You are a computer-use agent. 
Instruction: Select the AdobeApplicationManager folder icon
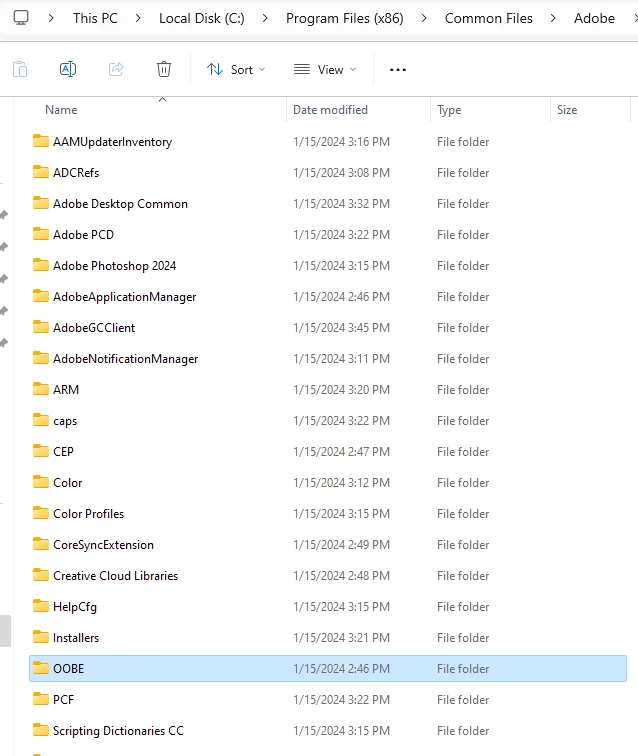(41, 296)
